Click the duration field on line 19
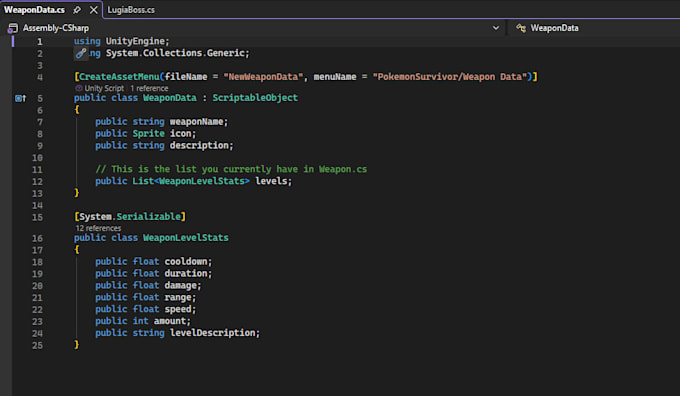The width and height of the screenshot is (680, 396). click(x=186, y=273)
